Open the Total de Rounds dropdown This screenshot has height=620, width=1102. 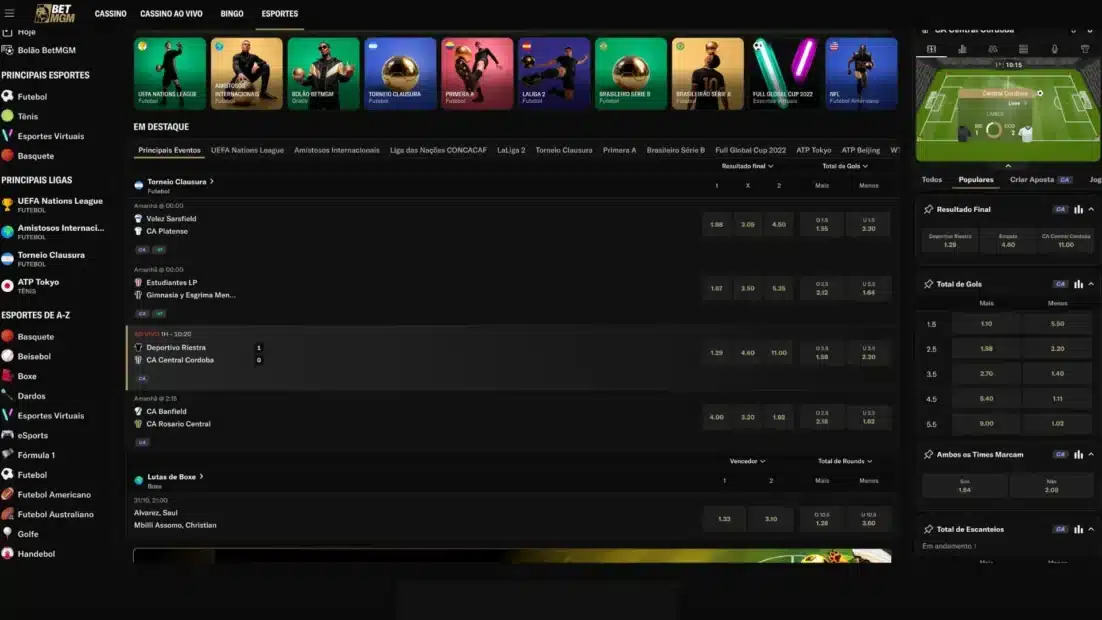click(845, 461)
